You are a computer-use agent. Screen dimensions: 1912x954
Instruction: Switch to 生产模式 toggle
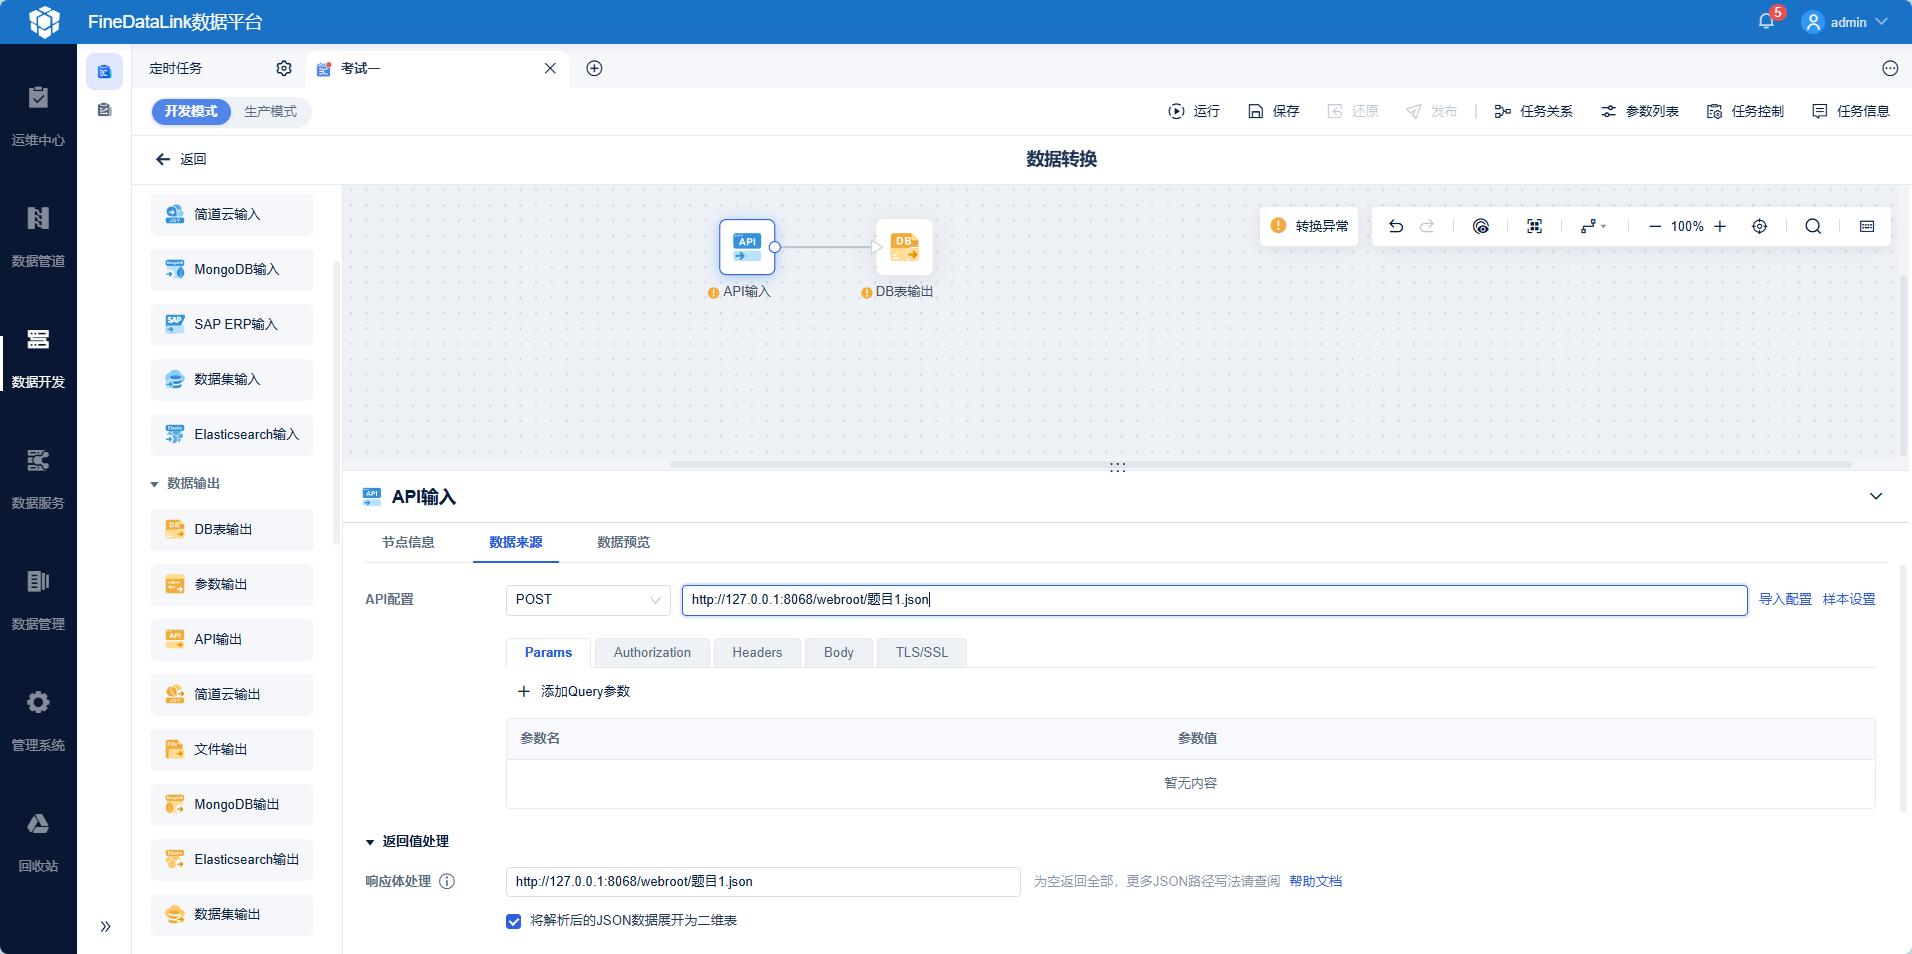(x=270, y=112)
